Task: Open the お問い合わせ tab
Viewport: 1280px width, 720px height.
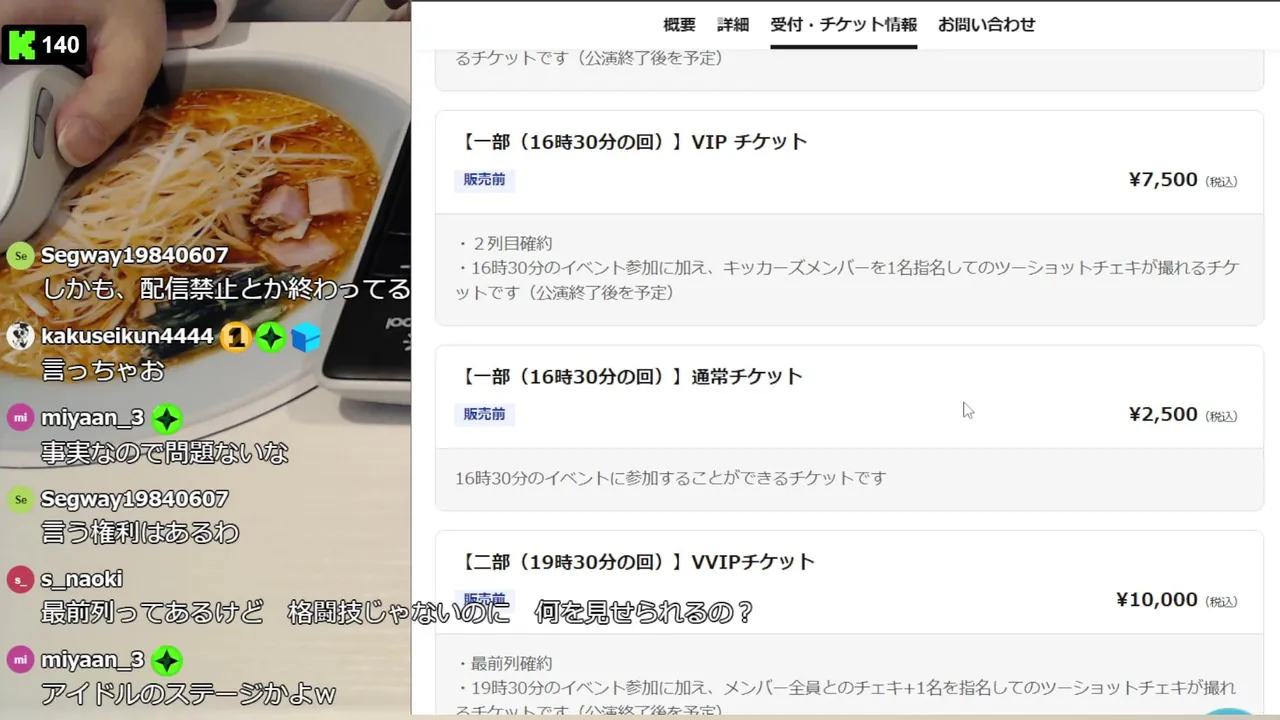Action: (987, 25)
